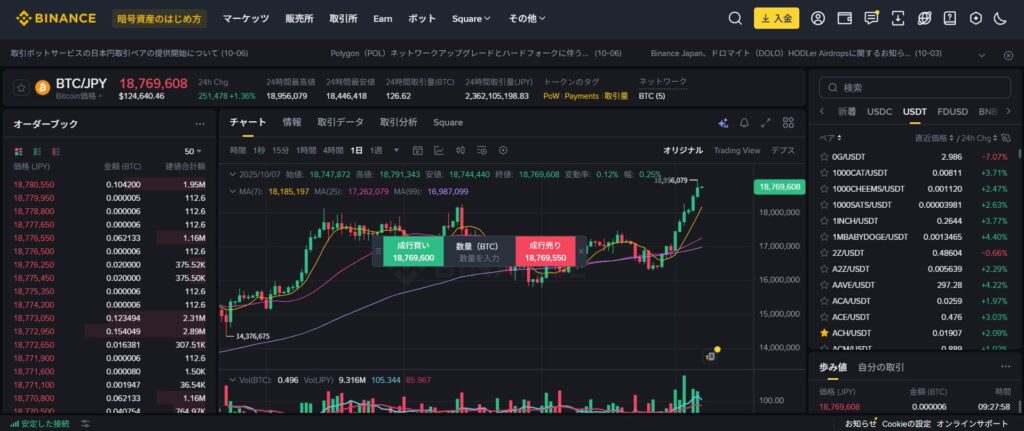The width and height of the screenshot is (1024, 431).
Task: Switch to the 取引データ tab
Action: coord(340,122)
